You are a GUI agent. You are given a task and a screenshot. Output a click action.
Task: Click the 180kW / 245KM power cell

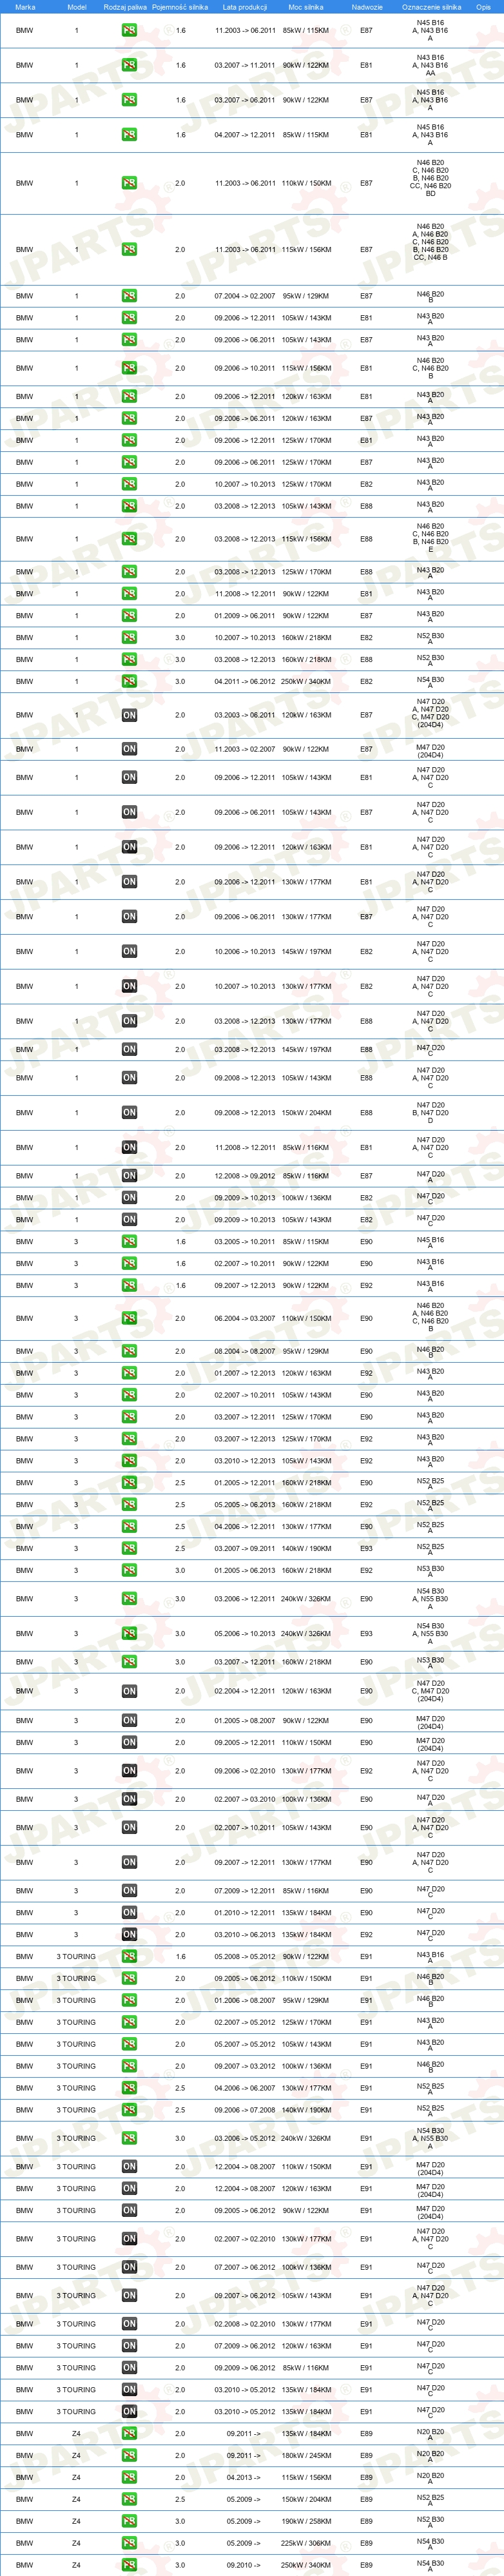tap(306, 2455)
